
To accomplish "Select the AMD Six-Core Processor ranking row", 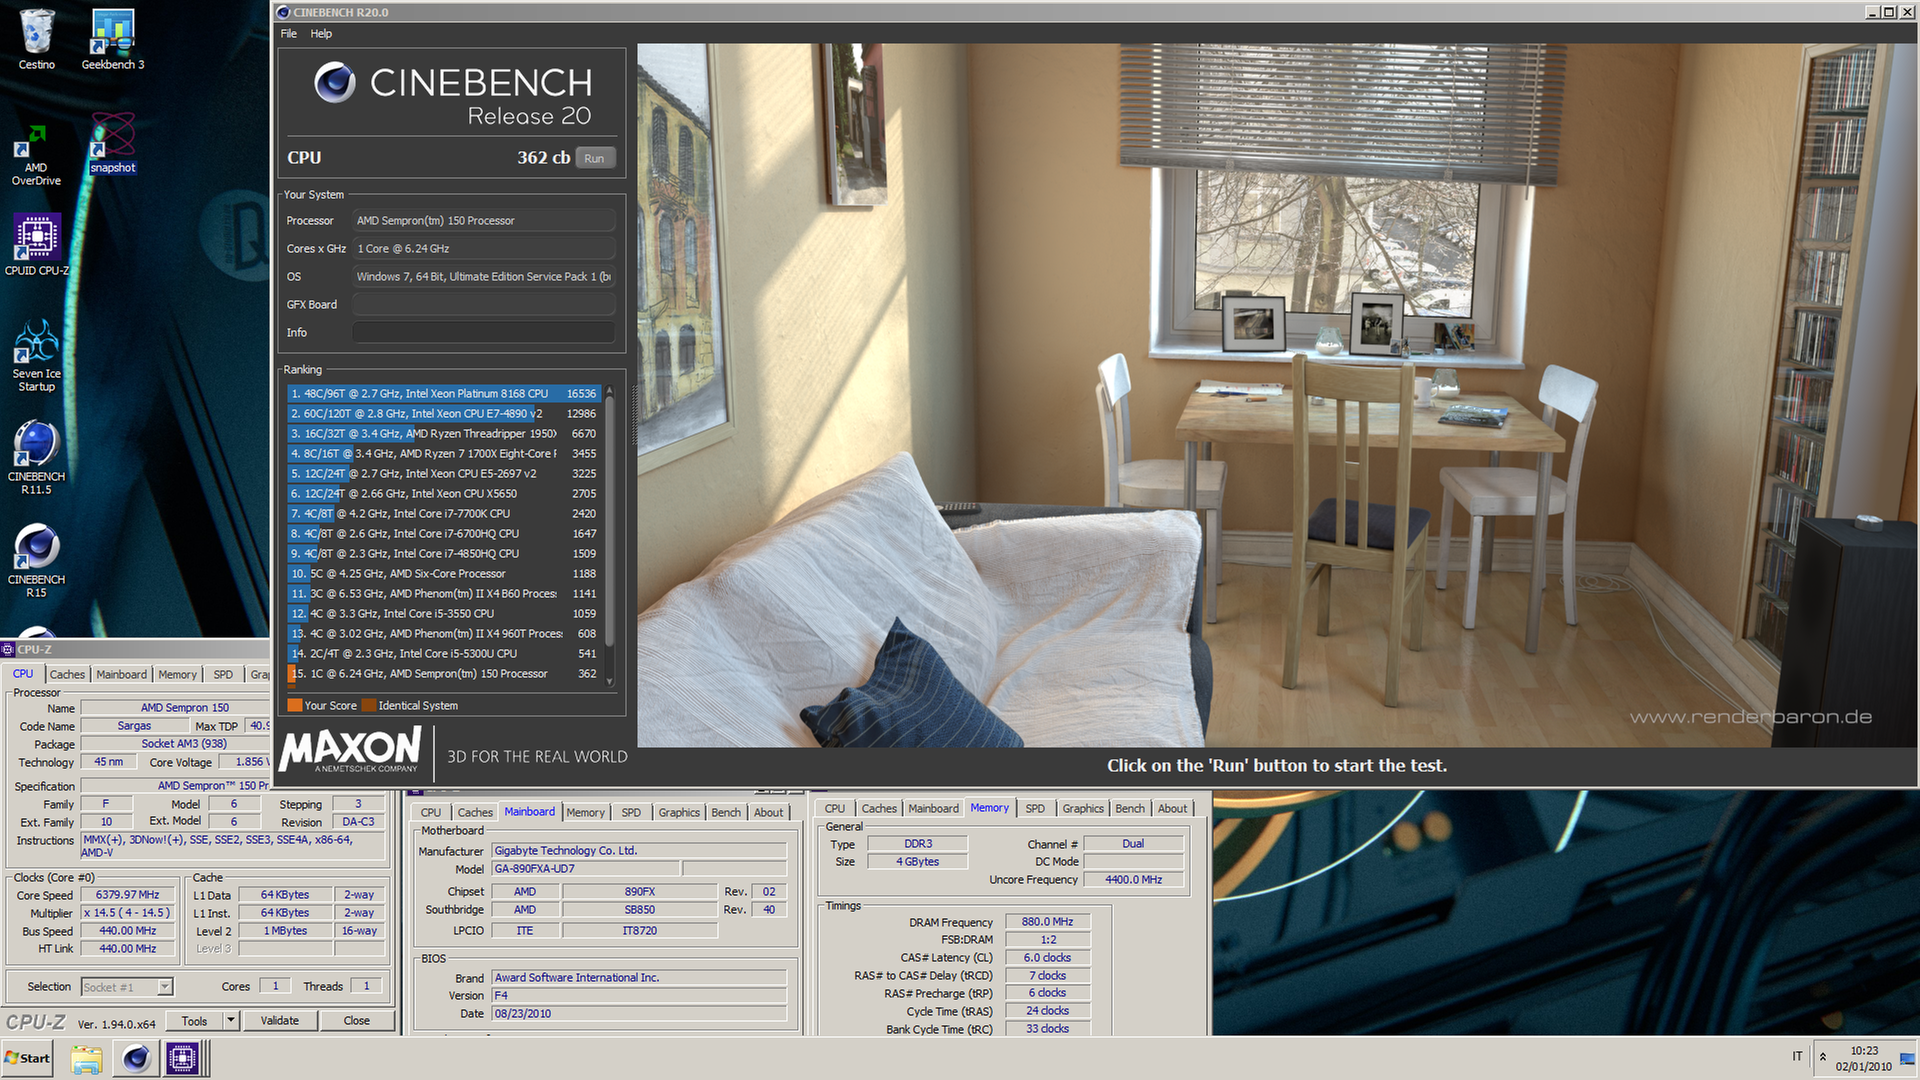I will [443, 574].
